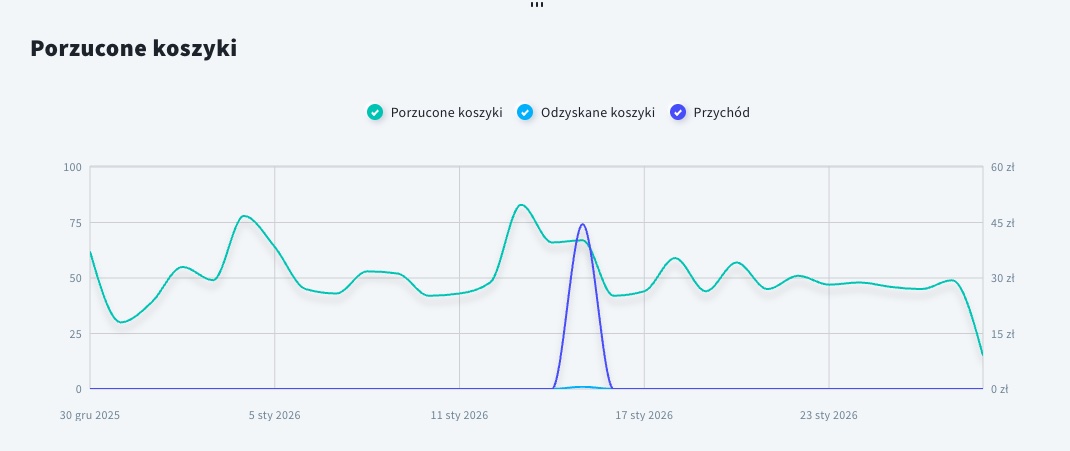Click the purple revenue spike peak
Screen dimensions: 1070x451
[x=583, y=225]
